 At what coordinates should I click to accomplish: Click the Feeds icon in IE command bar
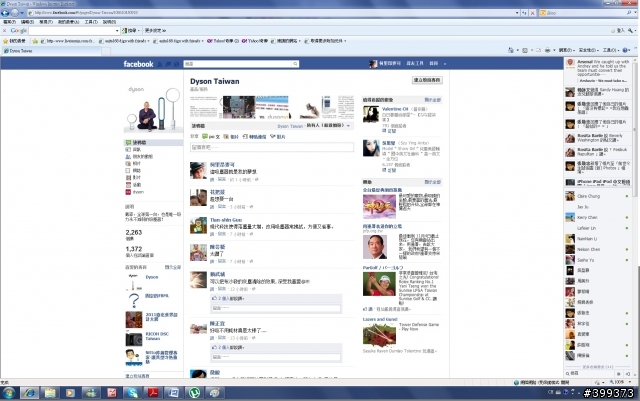point(525,50)
